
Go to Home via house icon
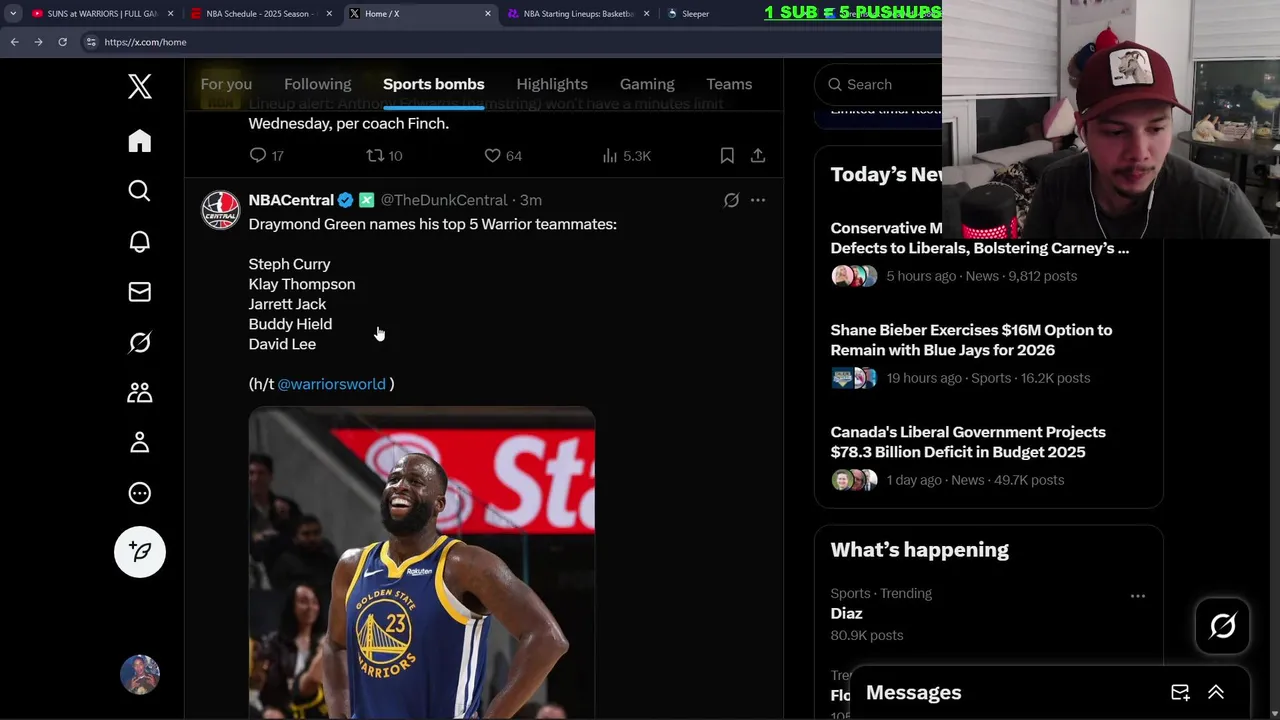[x=140, y=141]
